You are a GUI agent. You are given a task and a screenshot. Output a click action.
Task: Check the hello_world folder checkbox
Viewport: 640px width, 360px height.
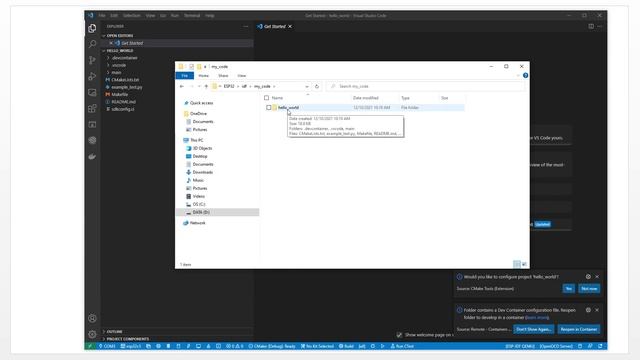pos(269,108)
